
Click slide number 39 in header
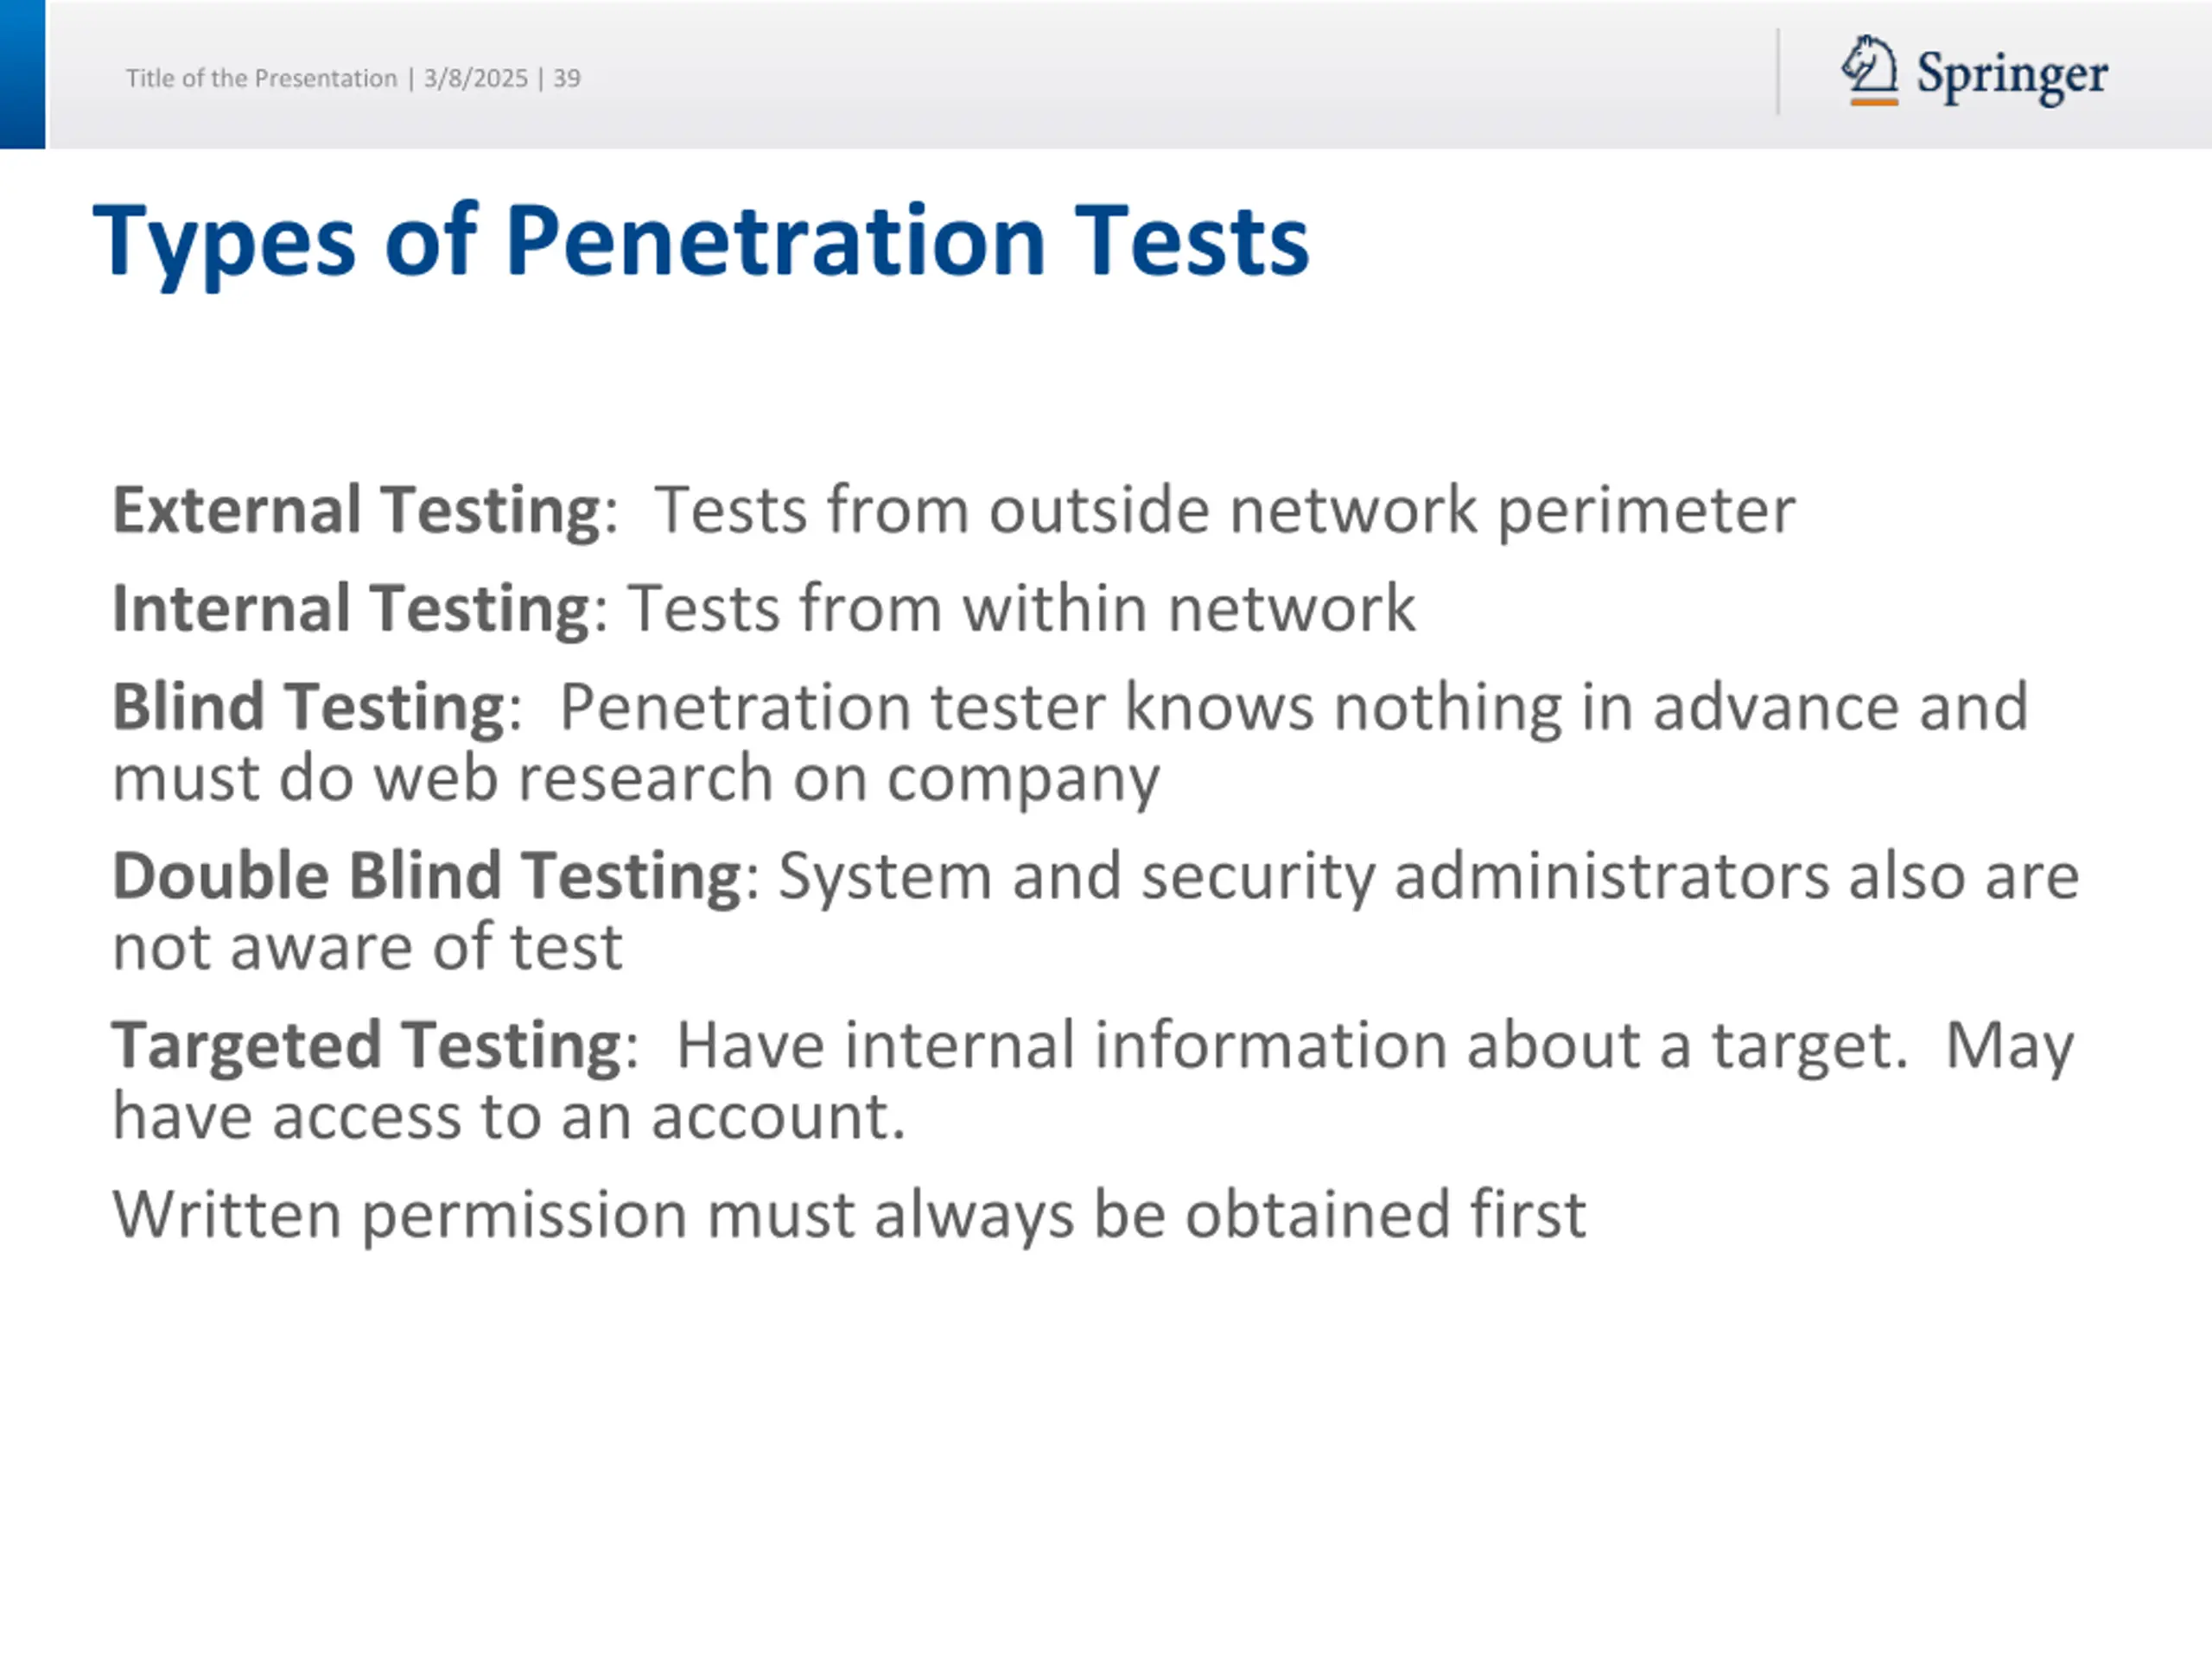pos(567,78)
